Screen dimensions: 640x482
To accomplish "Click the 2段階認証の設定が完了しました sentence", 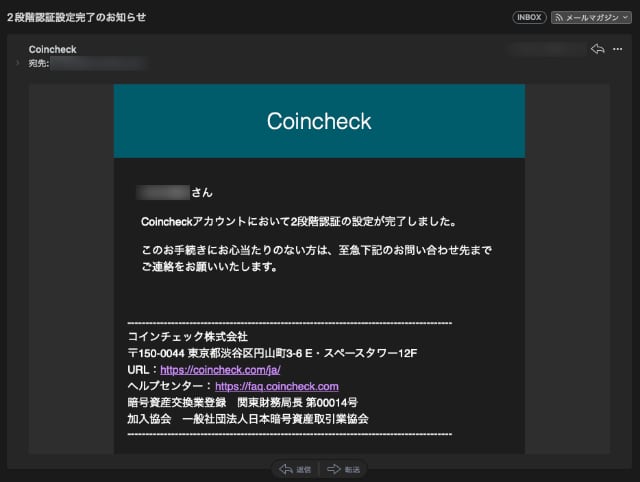I will pyautogui.click(x=298, y=222).
